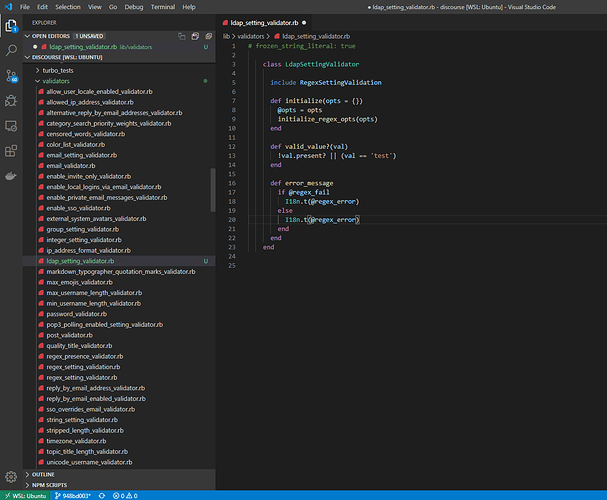607x500 pixels.
Task: Open regex_setting_validation.rb file
Action: point(83,367)
